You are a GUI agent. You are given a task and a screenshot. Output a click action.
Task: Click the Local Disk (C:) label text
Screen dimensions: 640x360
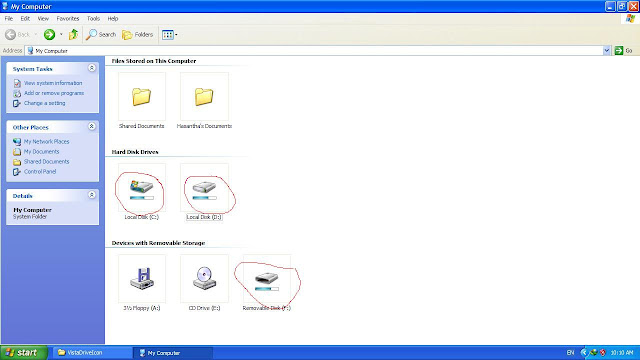click(142, 217)
